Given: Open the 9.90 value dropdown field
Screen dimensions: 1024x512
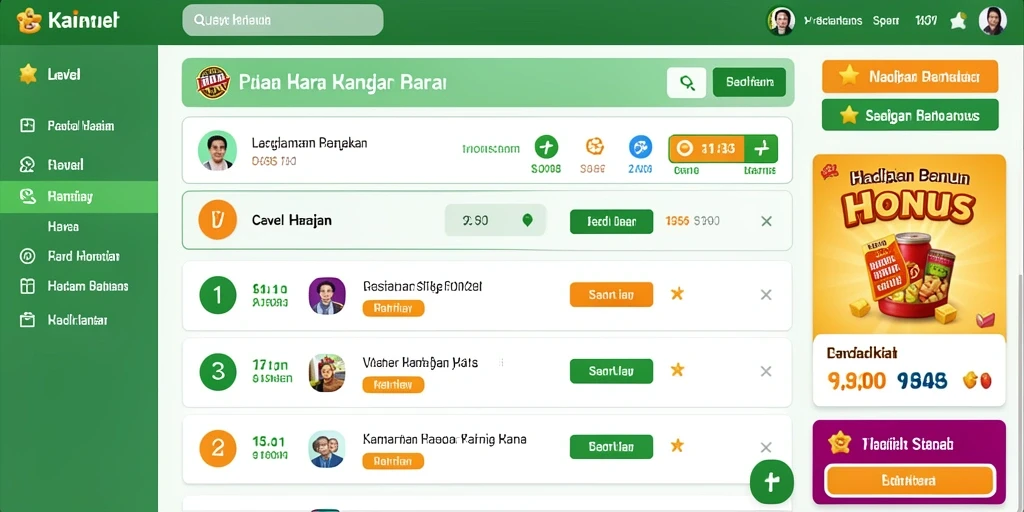Looking at the screenshot, I should coord(495,221).
